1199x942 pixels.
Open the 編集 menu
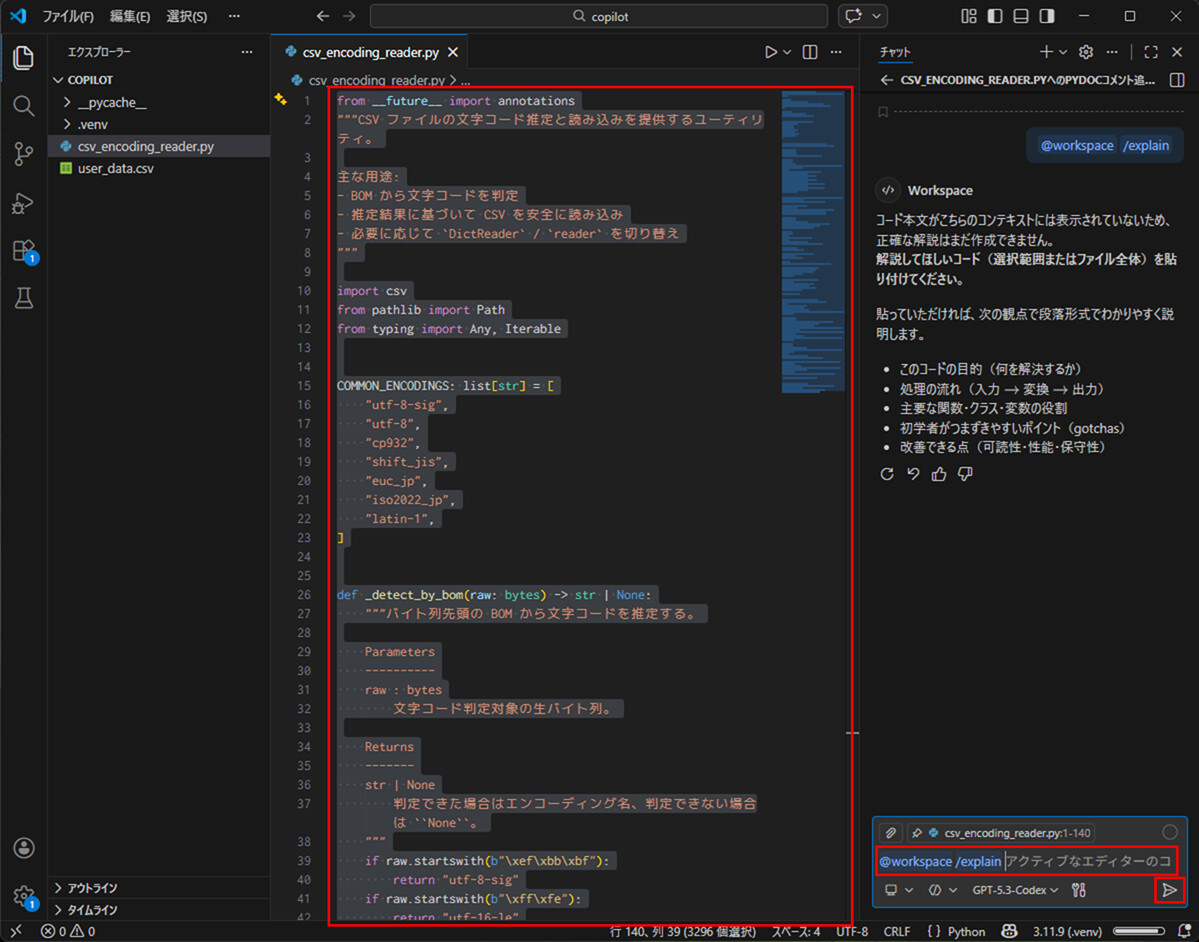[130, 15]
